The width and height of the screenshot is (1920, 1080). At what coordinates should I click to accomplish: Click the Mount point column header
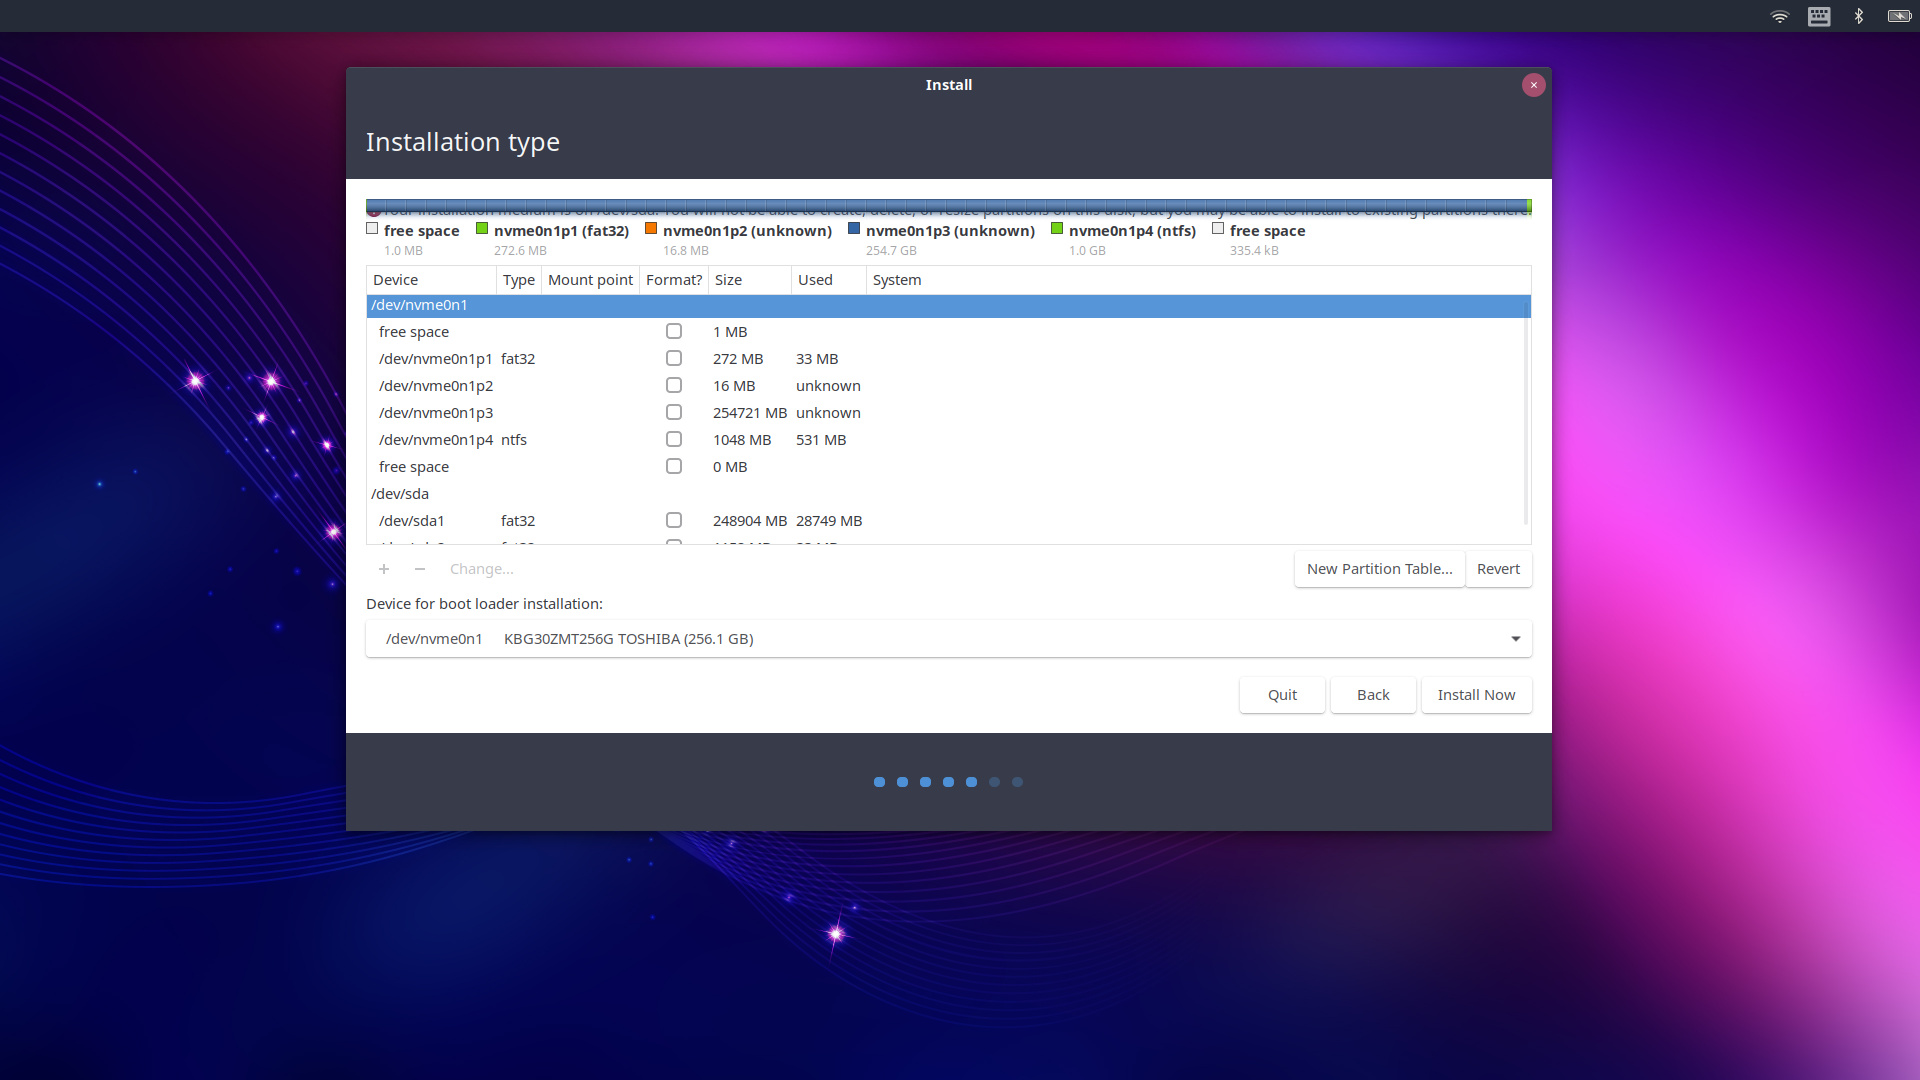tap(590, 280)
